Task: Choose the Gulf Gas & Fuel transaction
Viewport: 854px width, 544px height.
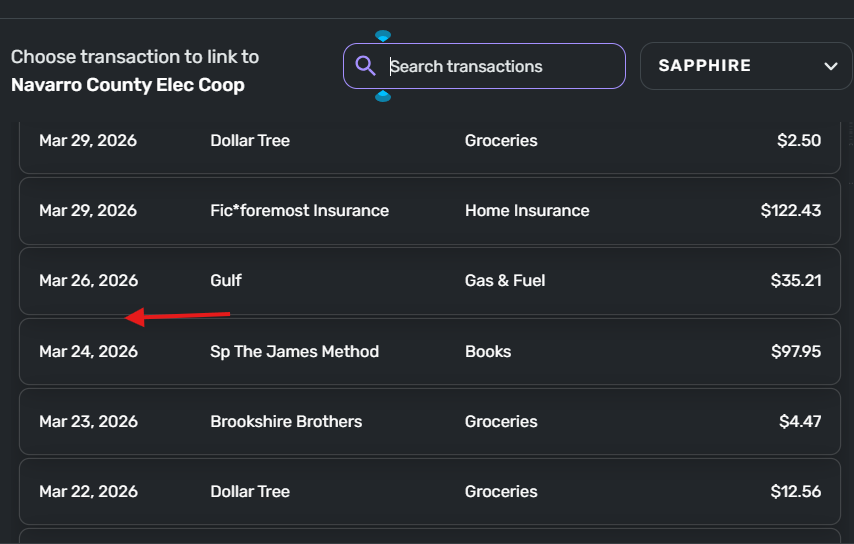Action: [x=429, y=281]
